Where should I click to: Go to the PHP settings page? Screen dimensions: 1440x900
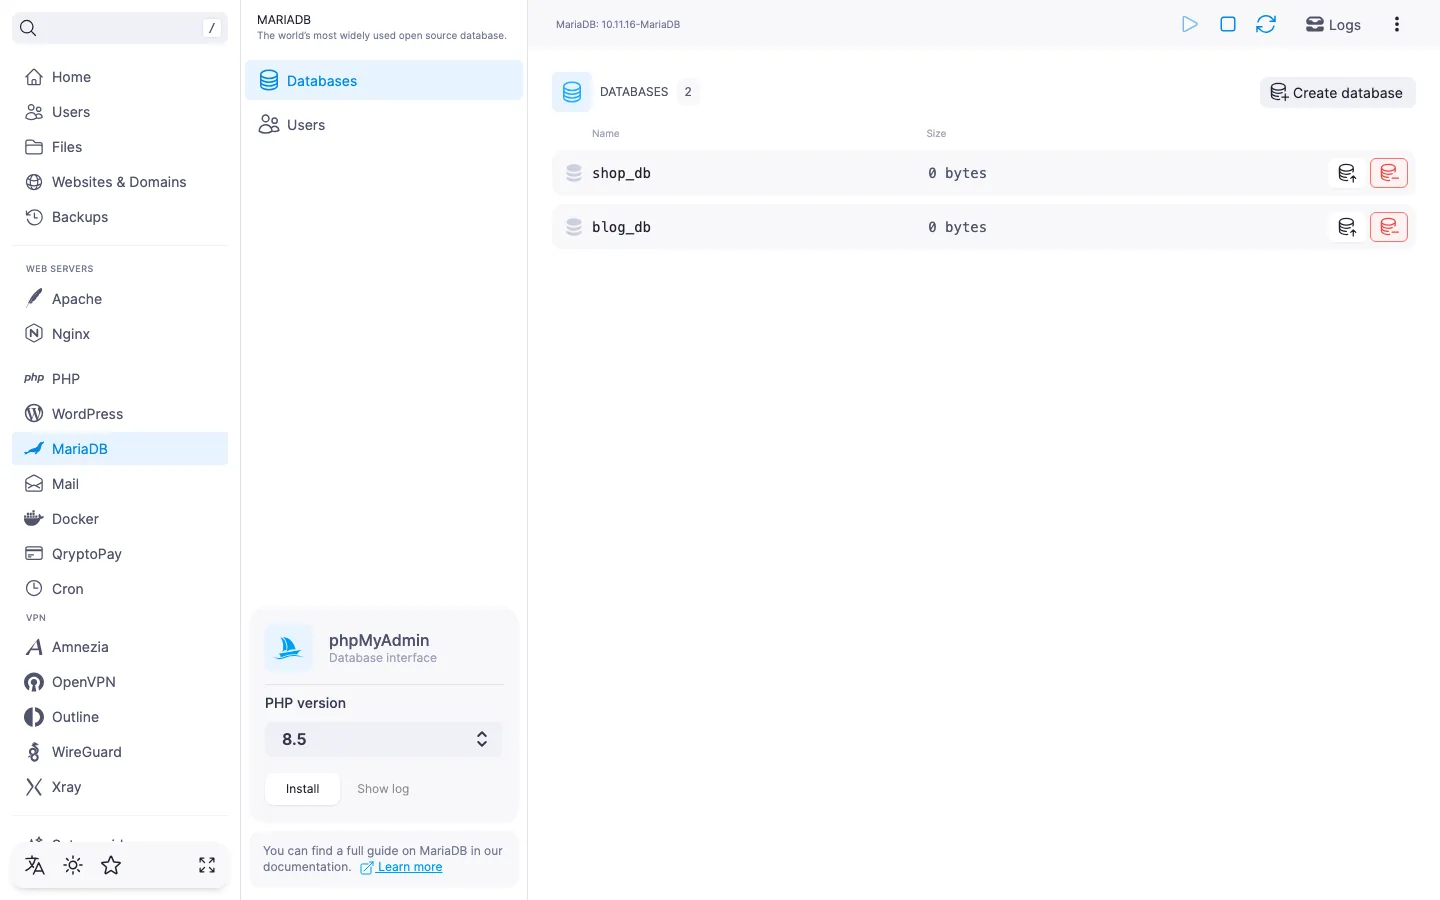tap(120, 379)
